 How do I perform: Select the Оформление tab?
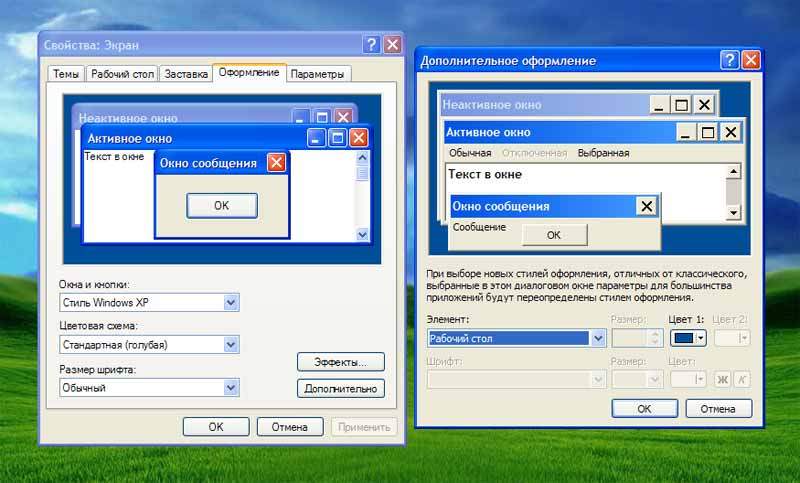249,72
